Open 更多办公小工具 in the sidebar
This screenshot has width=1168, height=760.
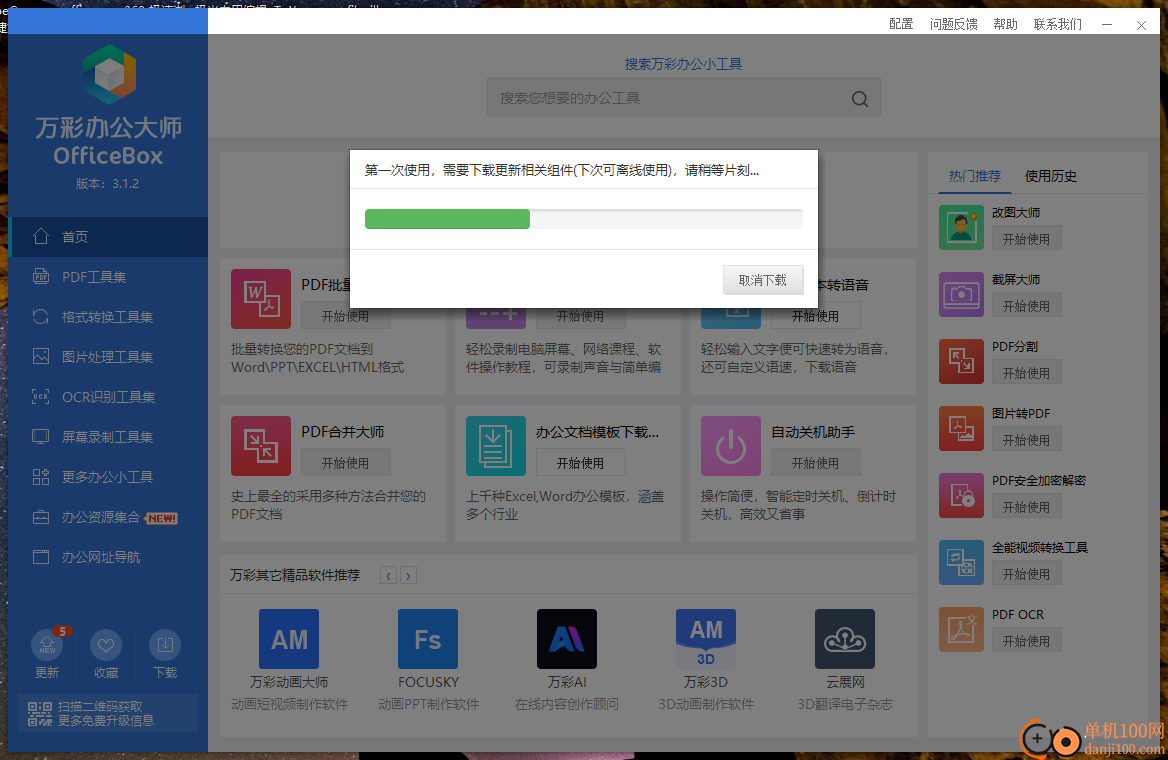coord(109,477)
